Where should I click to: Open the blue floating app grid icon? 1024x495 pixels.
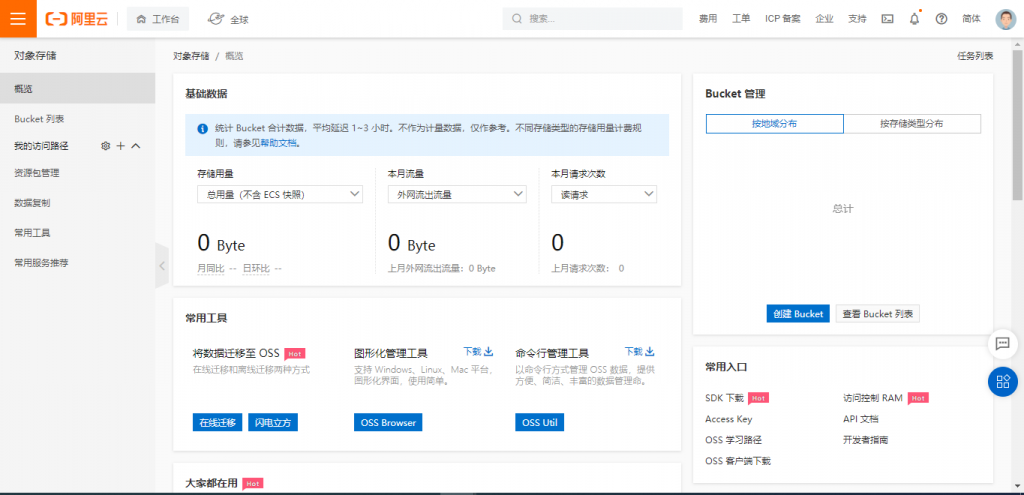(1002, 381)
